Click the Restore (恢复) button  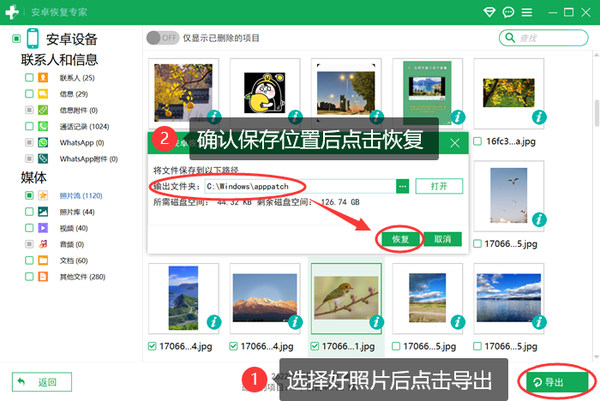coord(400,239)
